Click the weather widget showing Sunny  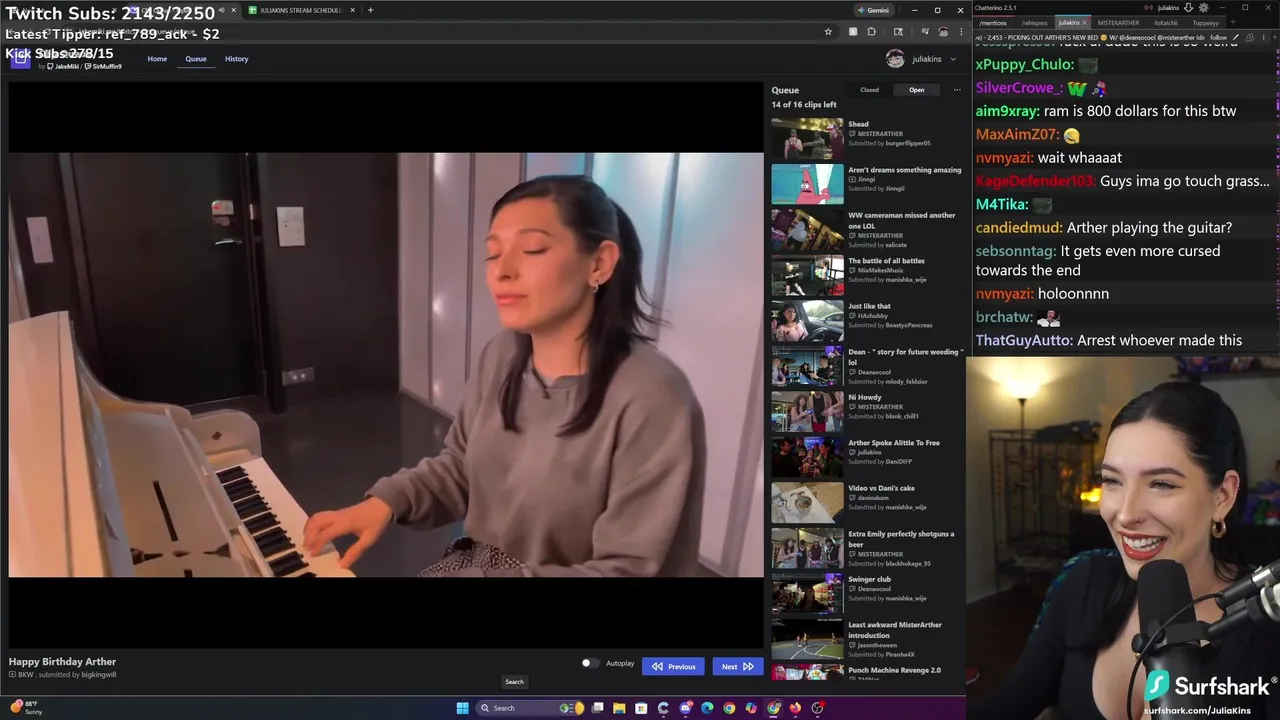26,708
